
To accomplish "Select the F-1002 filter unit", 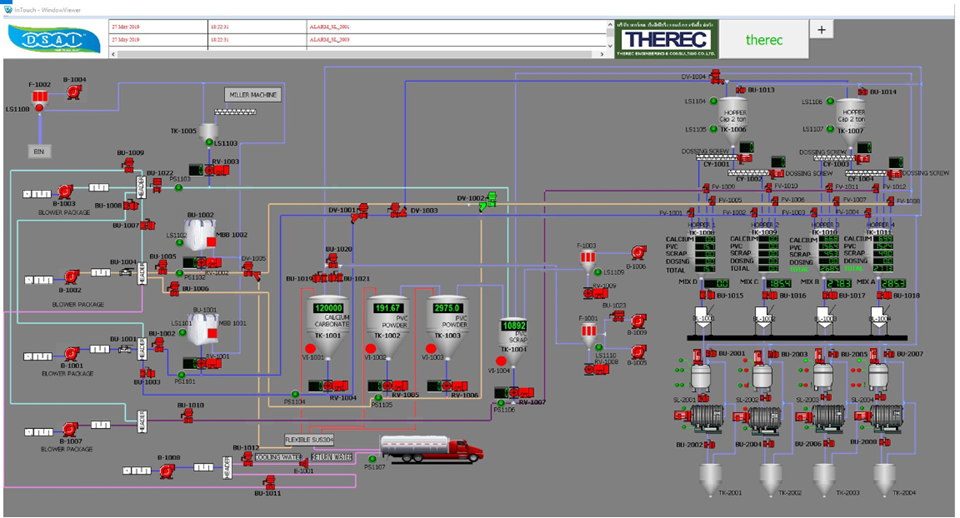I will [x=40, y=97].
